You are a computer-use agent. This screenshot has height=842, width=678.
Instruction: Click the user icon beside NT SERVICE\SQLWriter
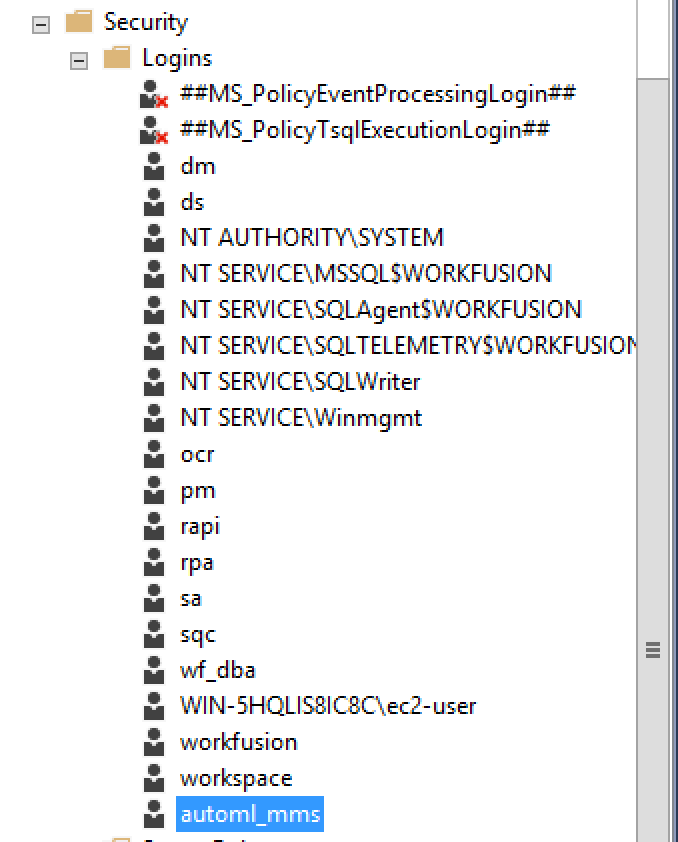pos(154,382)
